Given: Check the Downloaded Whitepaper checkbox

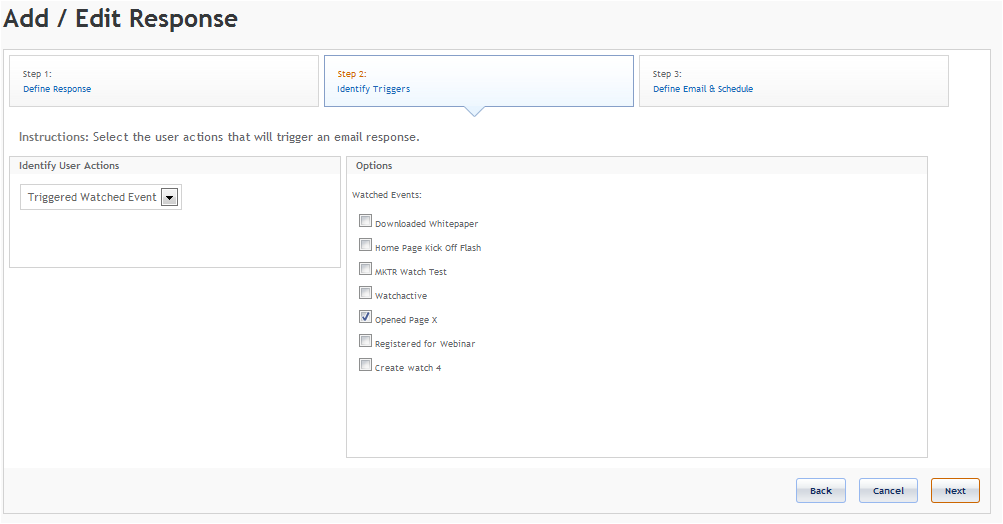Looking at the screenshot, I should click(x=365, y=221).
